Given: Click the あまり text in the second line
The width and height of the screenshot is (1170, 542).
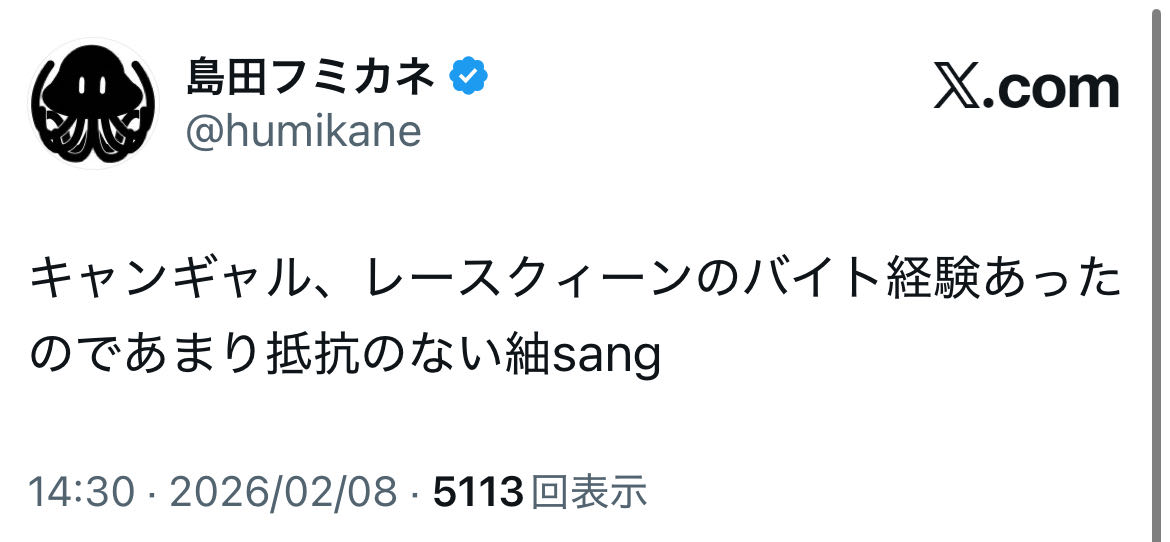Looking at the screenshot, I should (x=195, y=355).
